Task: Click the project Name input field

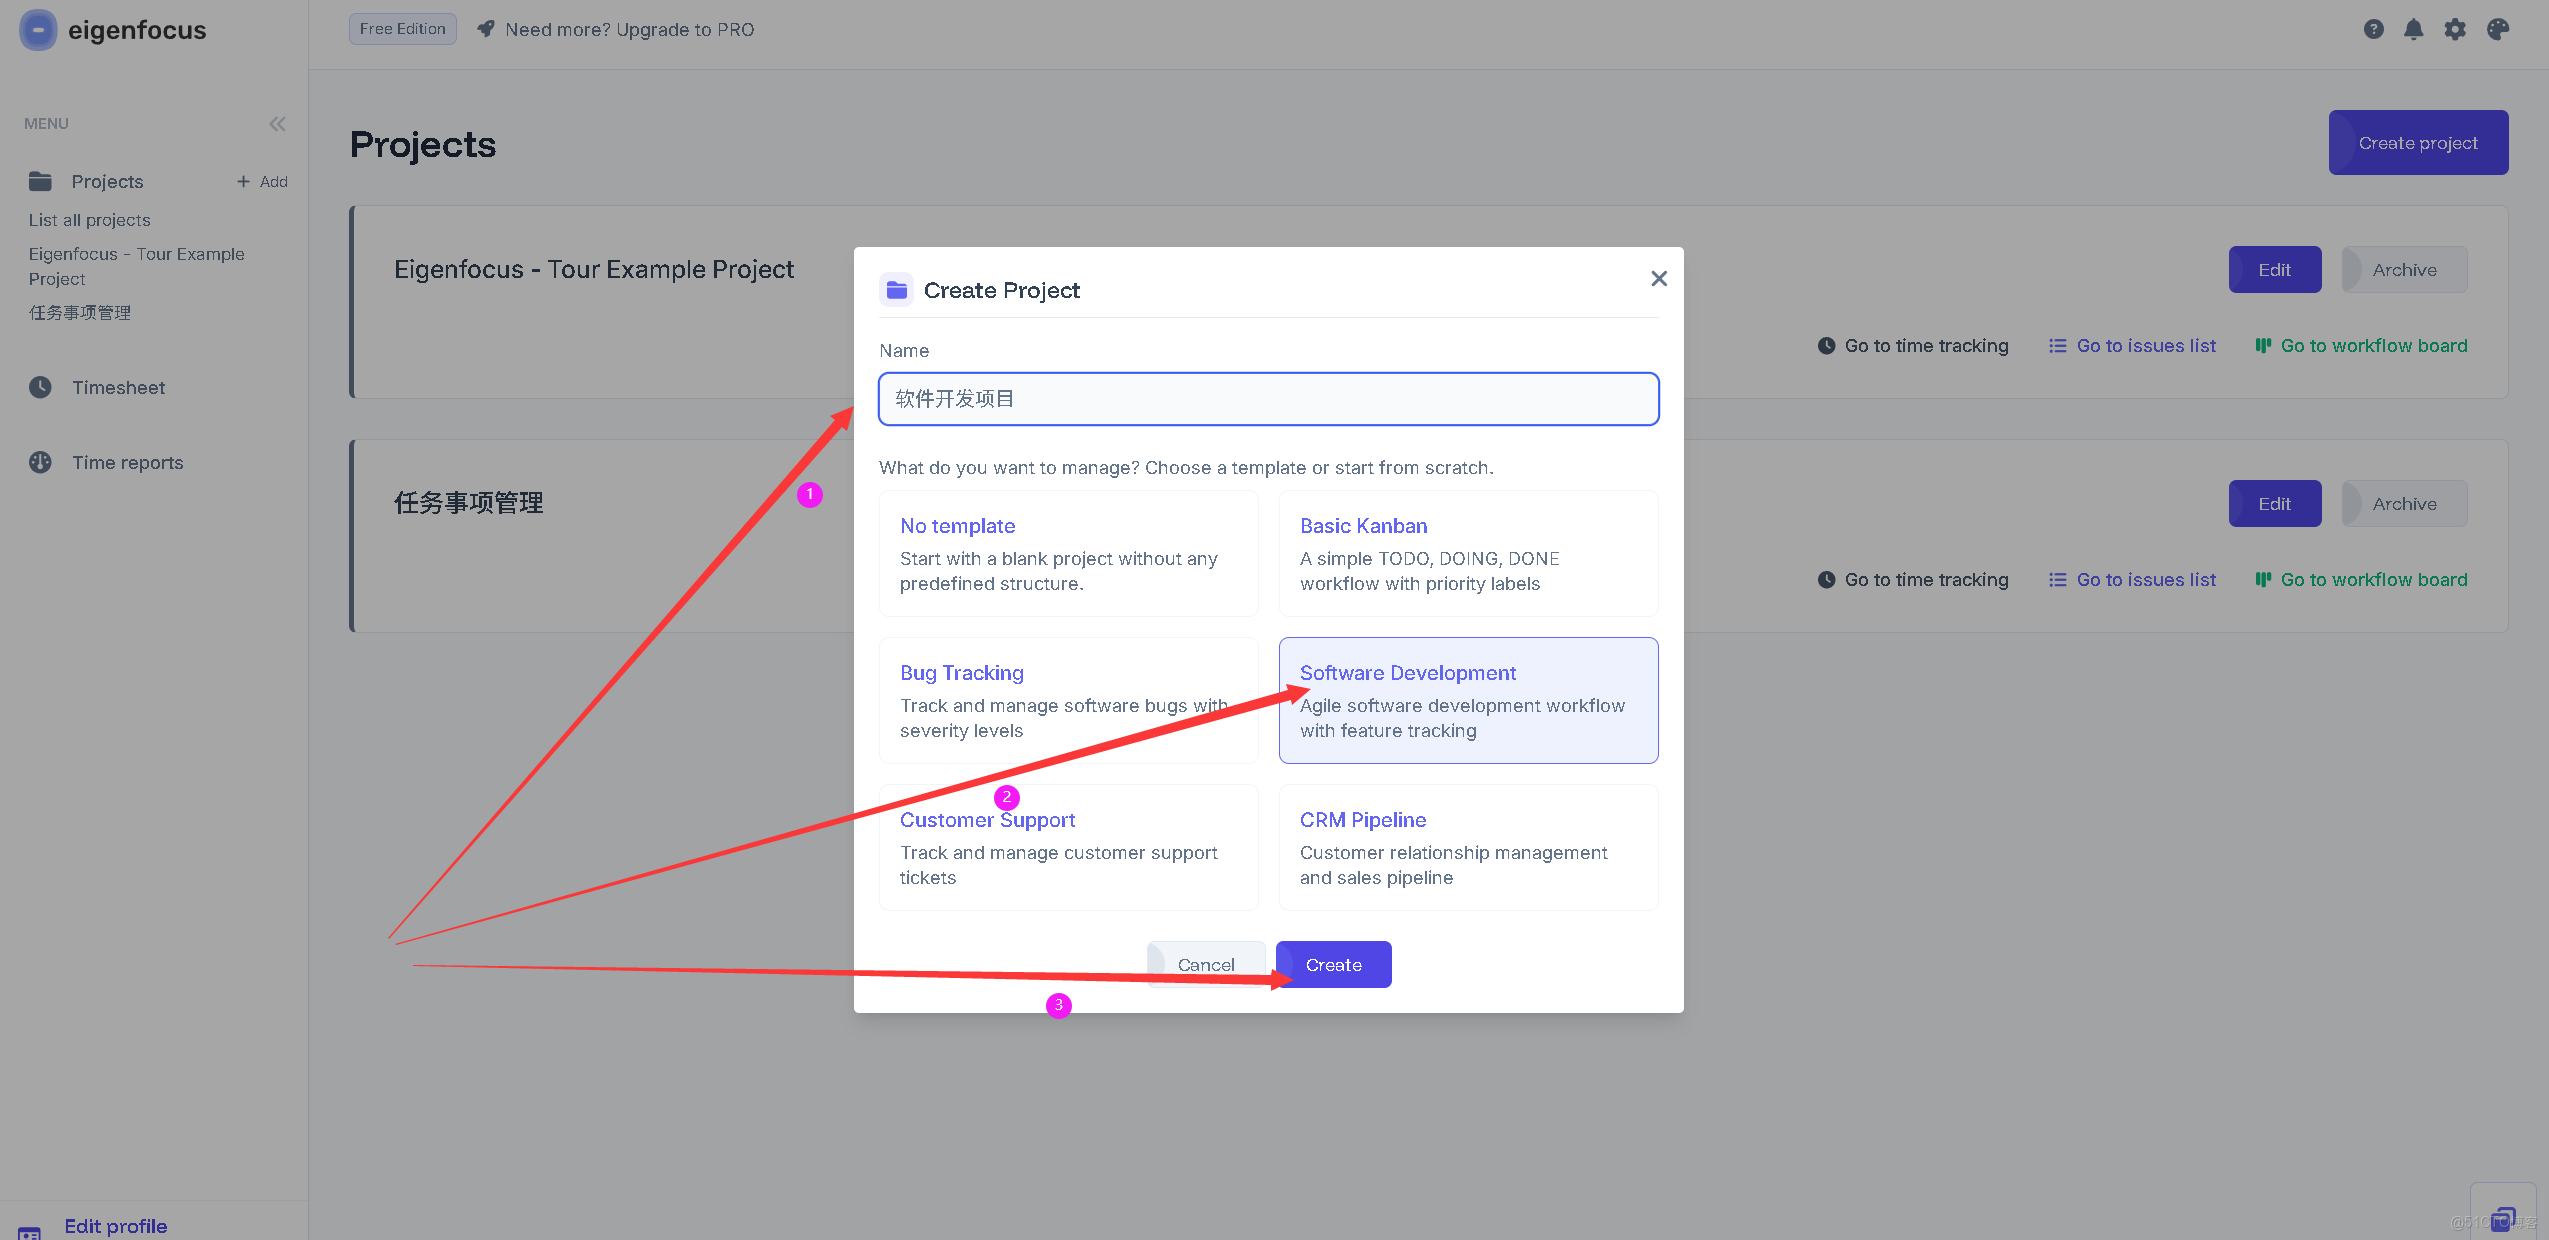Action: [1267, 399]
